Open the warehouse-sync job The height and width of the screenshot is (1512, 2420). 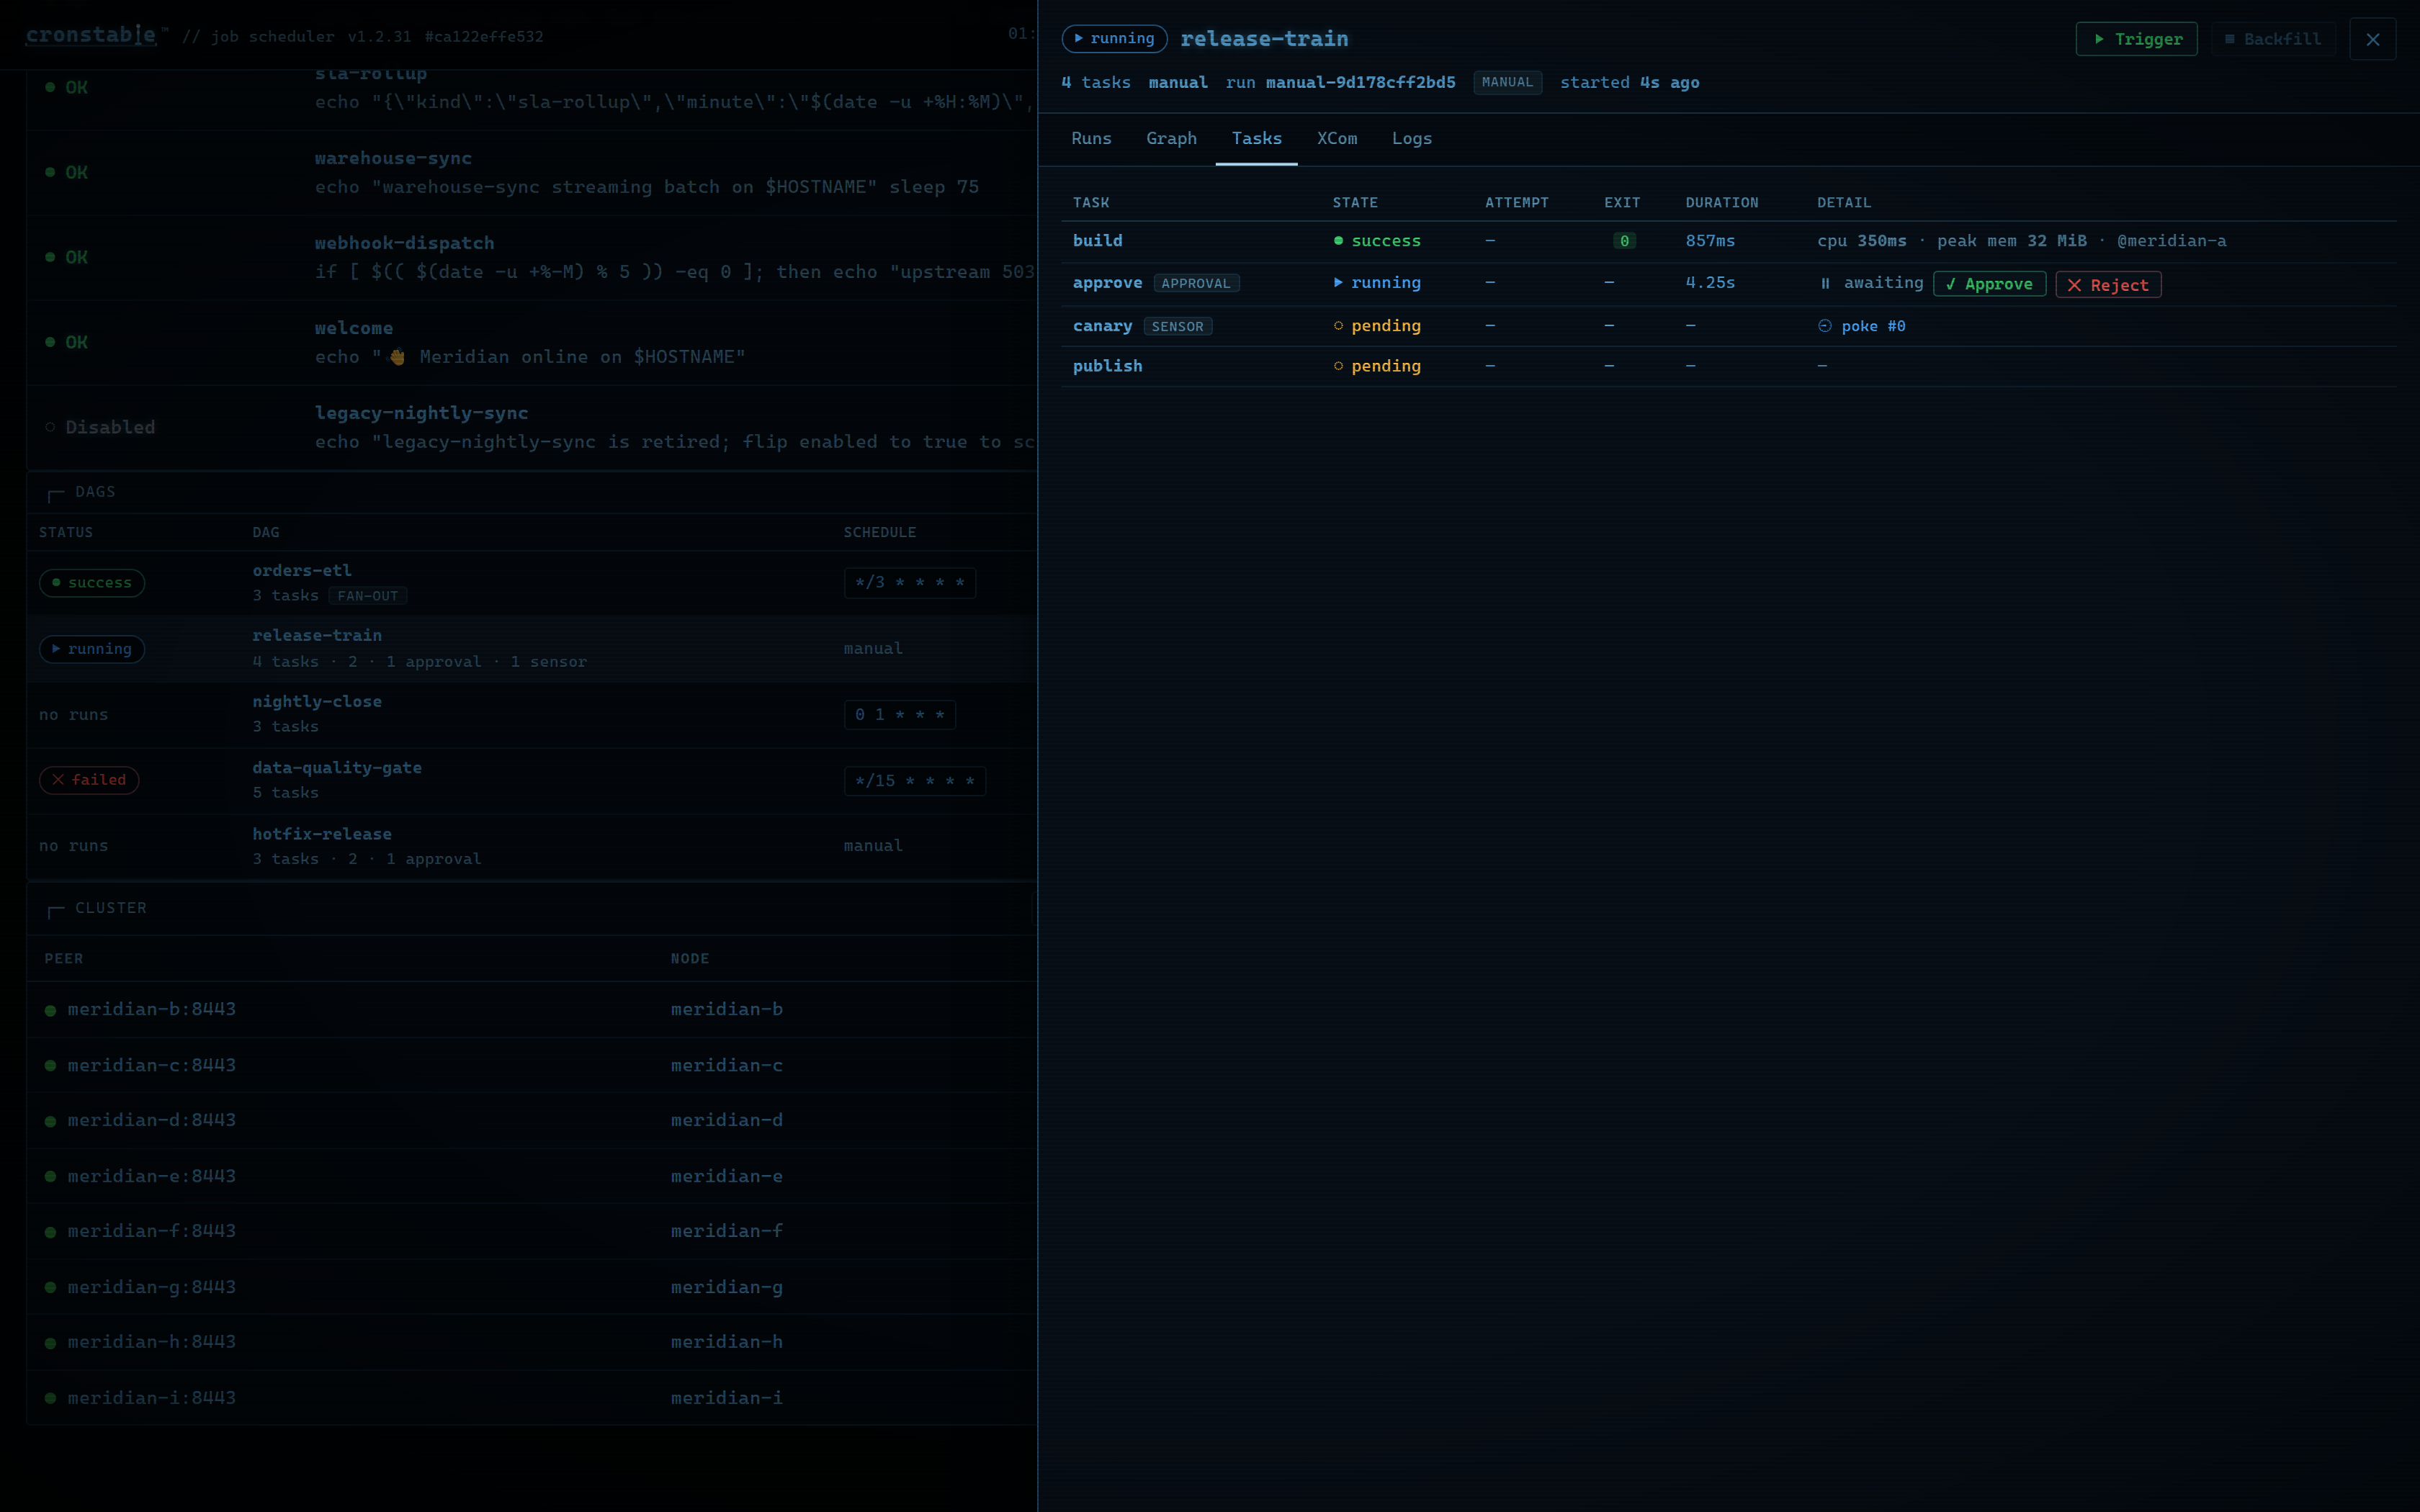tap(393, 158)
